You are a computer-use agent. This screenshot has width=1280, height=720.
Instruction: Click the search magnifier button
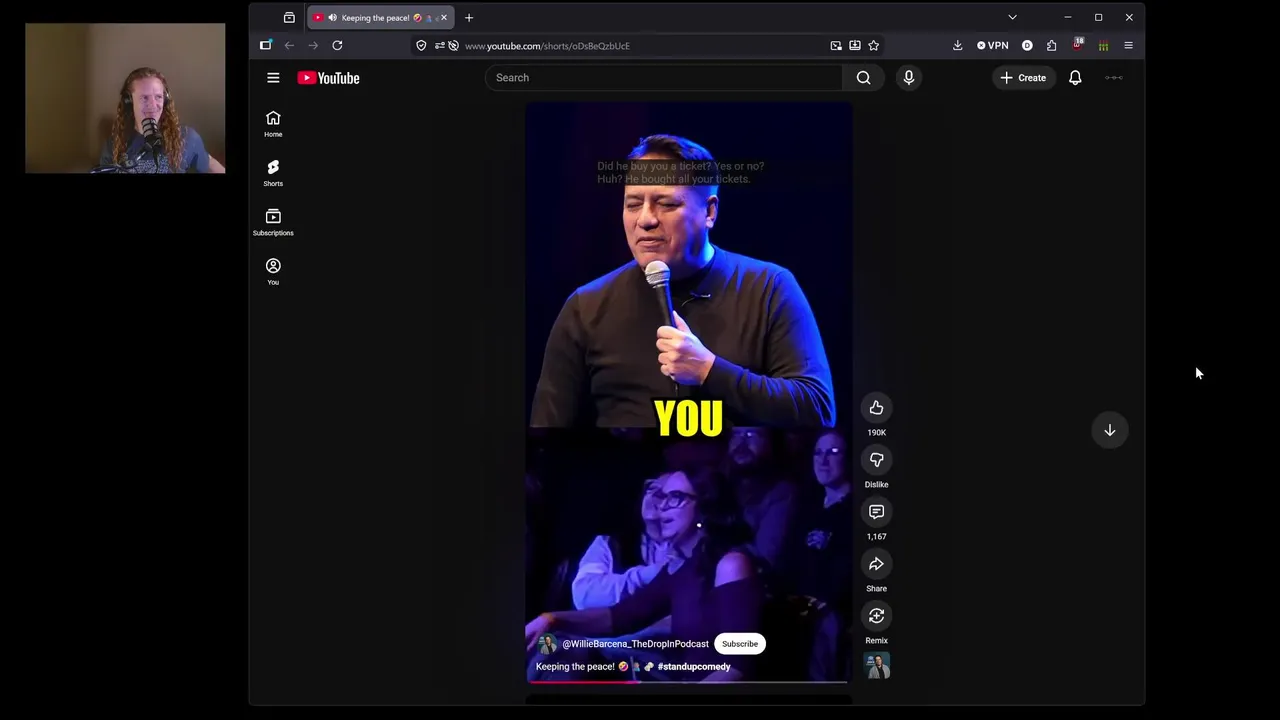864,78
